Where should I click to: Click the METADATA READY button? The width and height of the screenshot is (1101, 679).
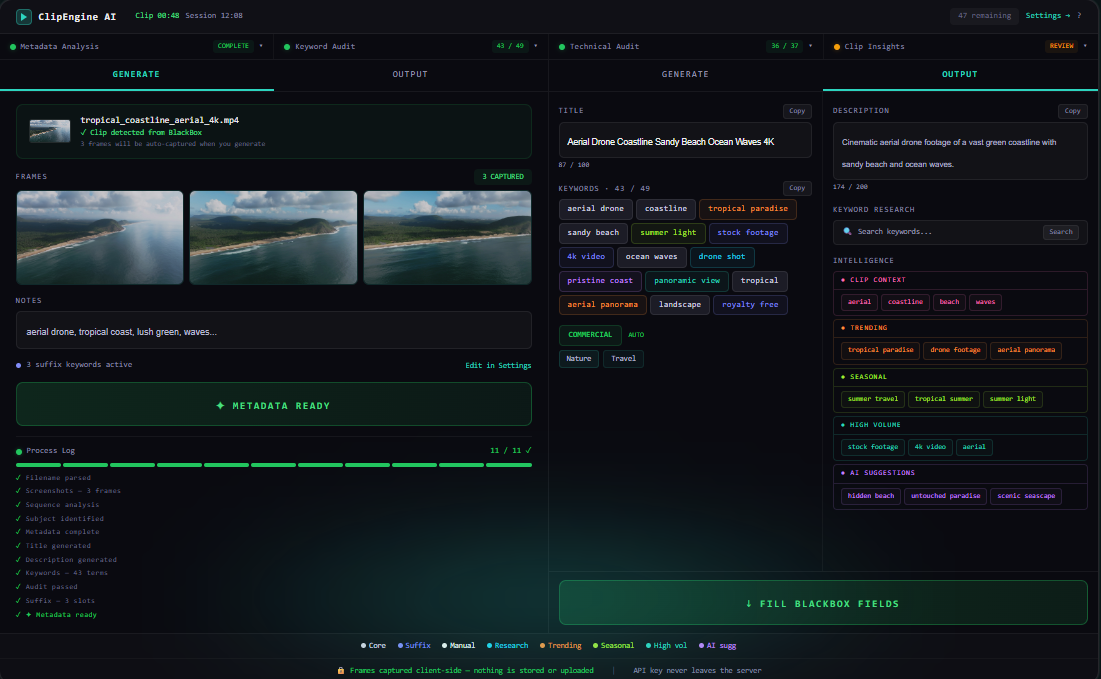[274, 404]
